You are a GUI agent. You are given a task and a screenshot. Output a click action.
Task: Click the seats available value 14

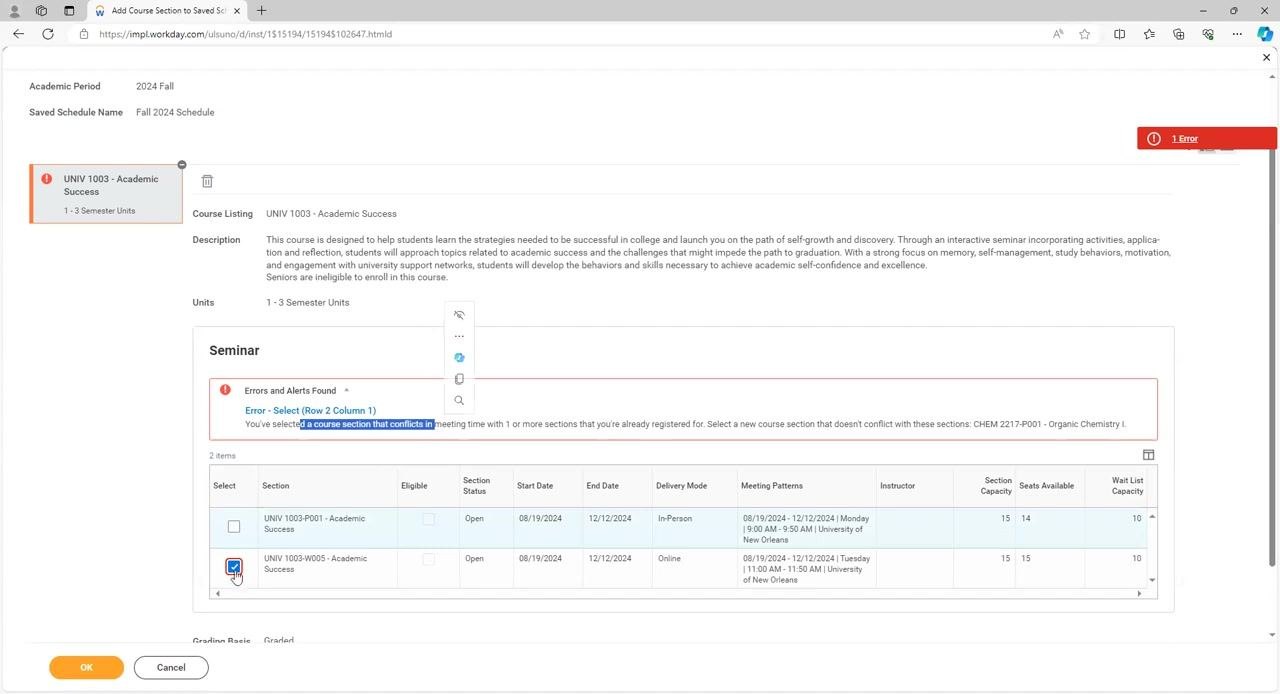point(1026,518)
